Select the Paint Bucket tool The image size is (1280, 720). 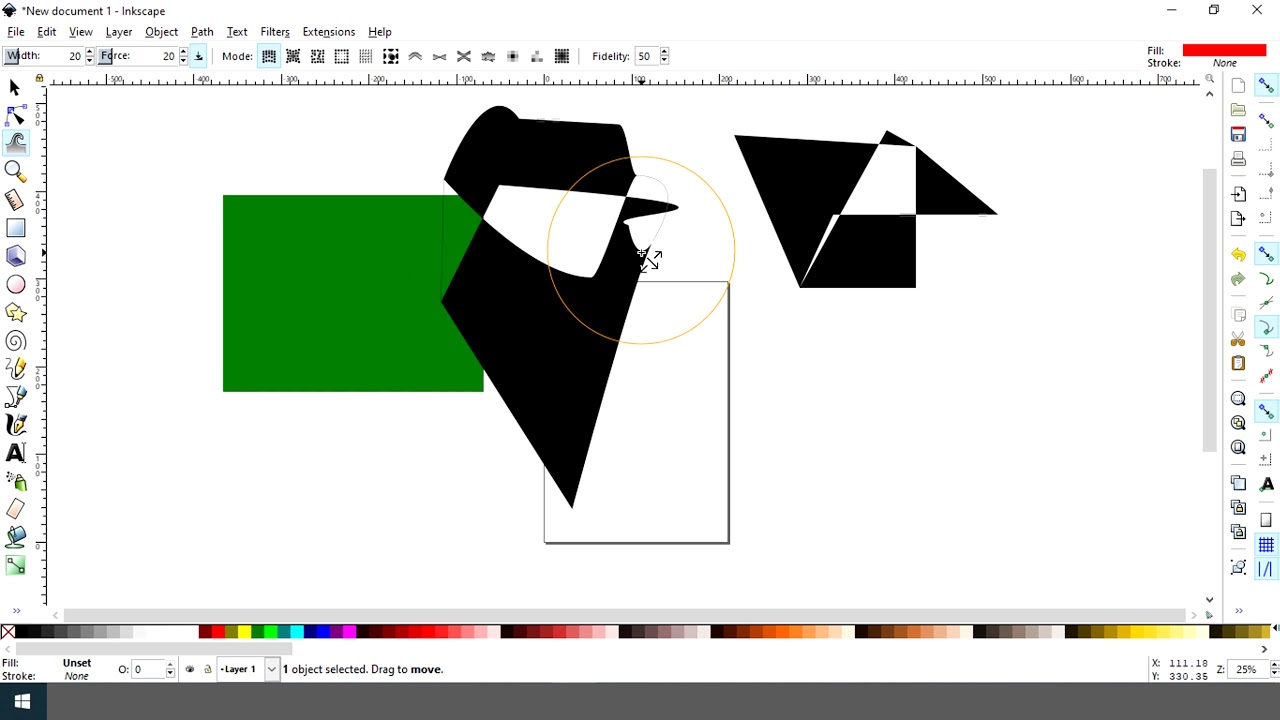click(15, 537)
